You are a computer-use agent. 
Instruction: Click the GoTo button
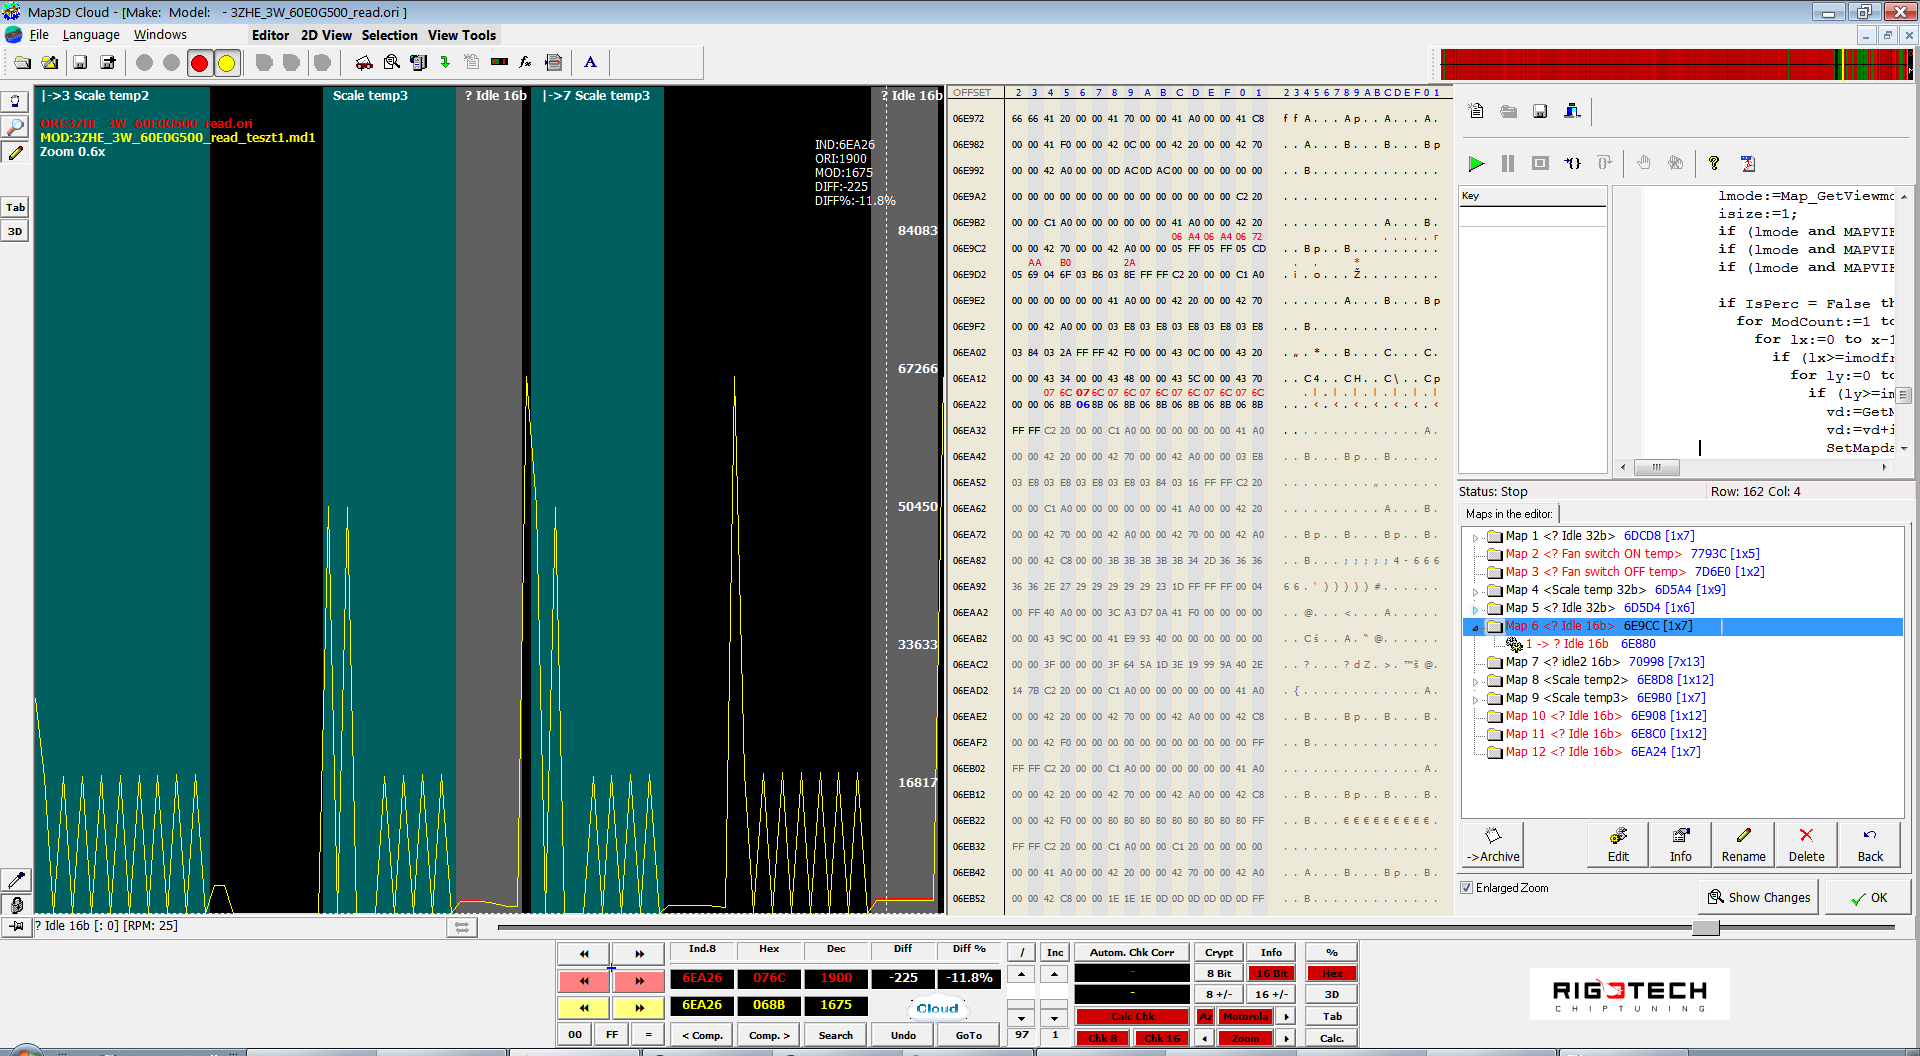(968, 1035)
